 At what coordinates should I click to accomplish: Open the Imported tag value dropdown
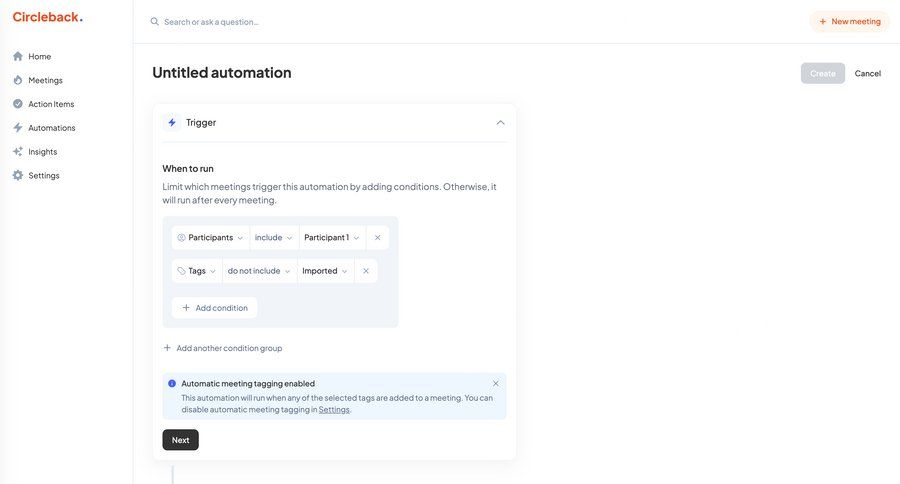click(x=326, y=271)
